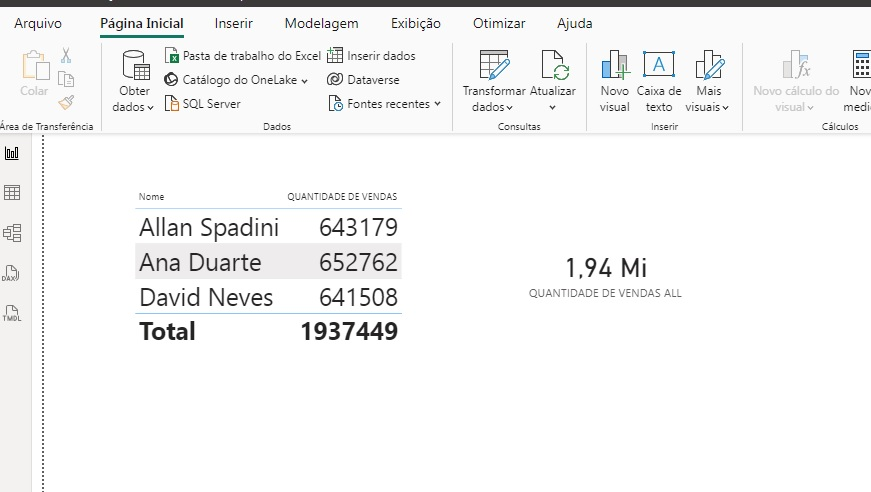This screenshot has height=492, width=871.
Task: Open the Arquivo menu
Action: coord(38,23)
